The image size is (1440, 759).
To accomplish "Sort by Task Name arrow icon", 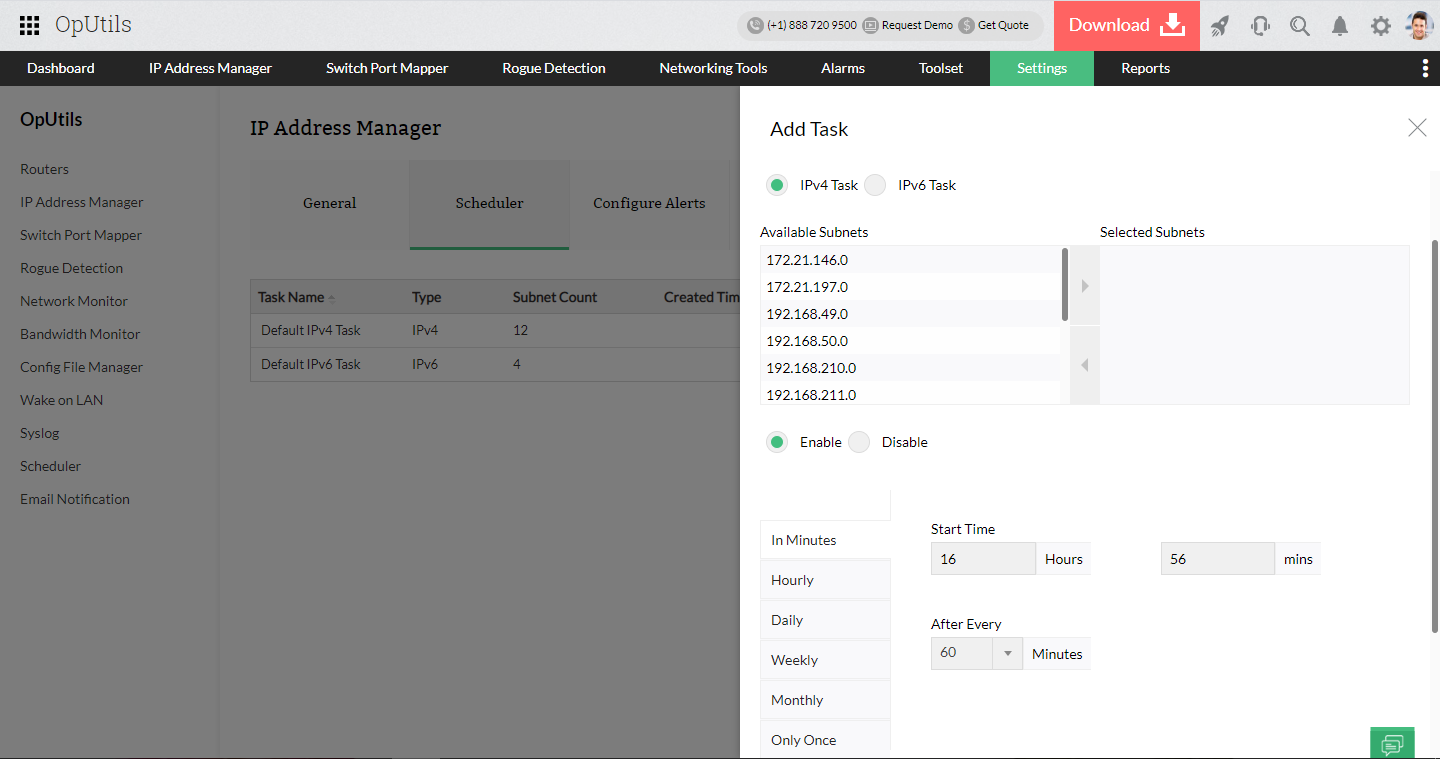I will (x=332, y=298).
